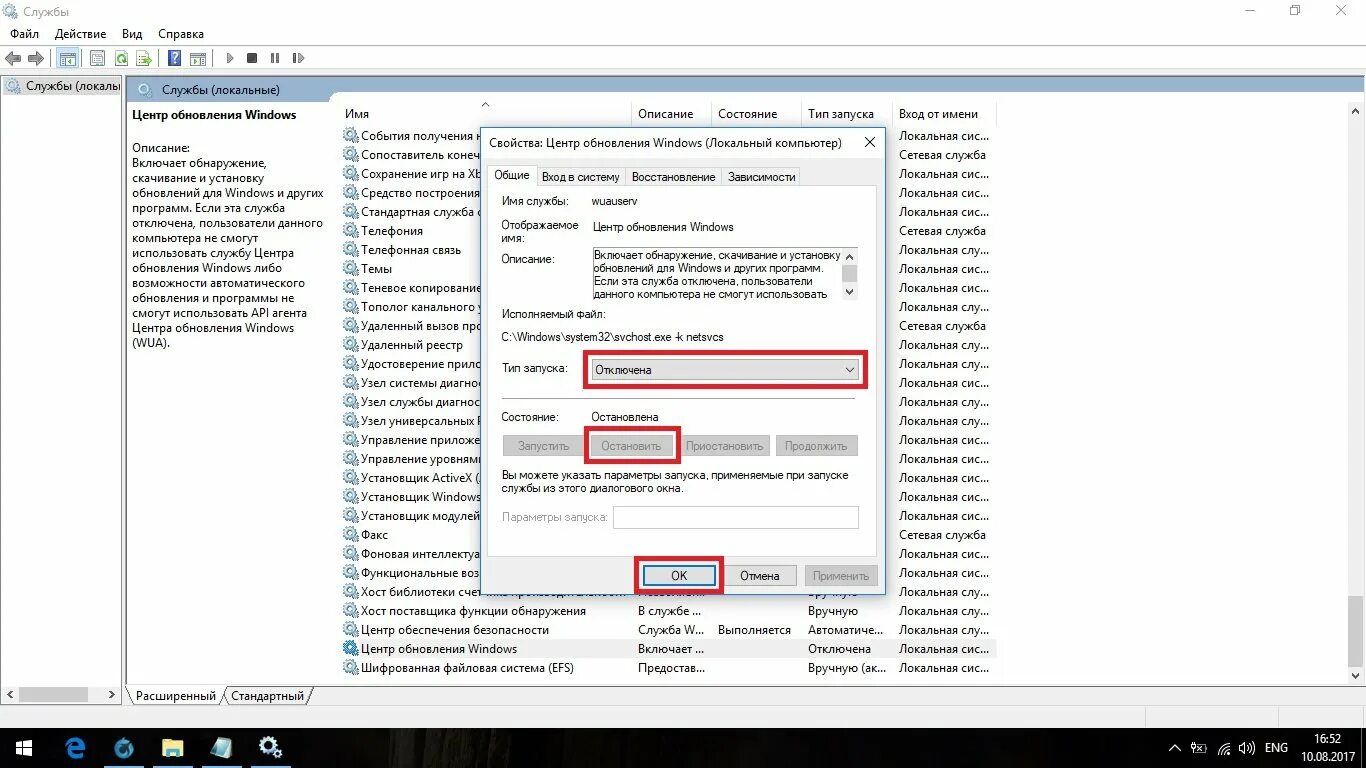Open the volume speaker icon in system tray
Screen dimensions: 1366x768
[x=1246, y=748]
